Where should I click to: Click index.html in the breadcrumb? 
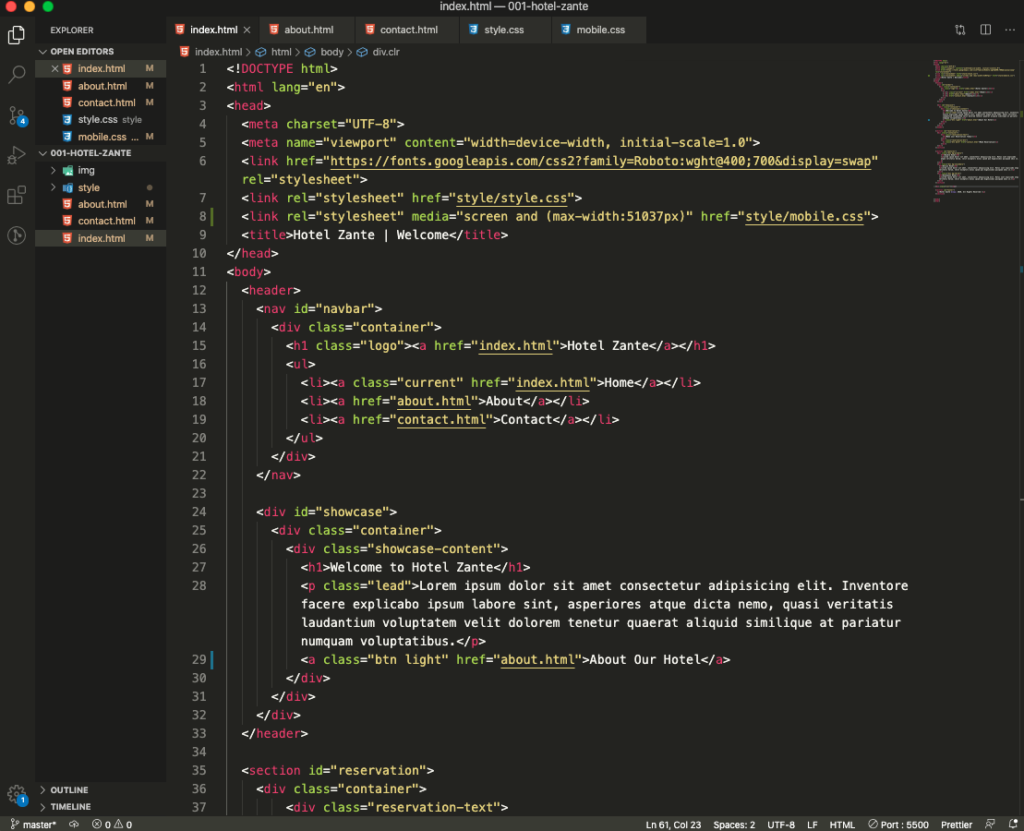pyautogui.click(x=217, y=52)
